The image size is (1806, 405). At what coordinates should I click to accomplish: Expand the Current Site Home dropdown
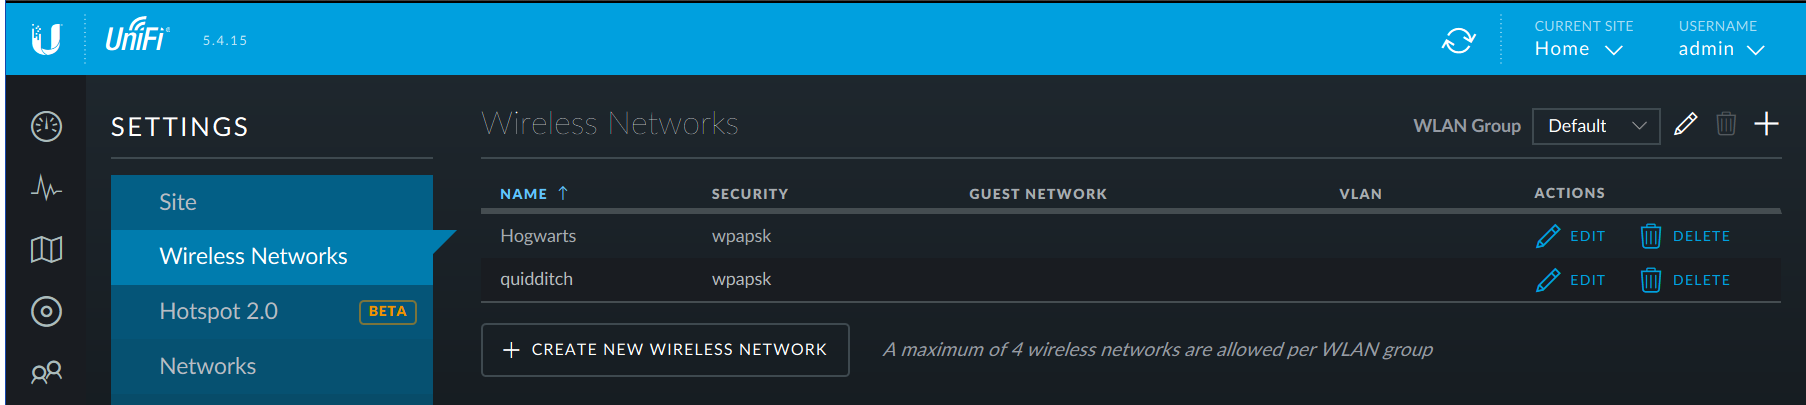[x=1578, y=49]
